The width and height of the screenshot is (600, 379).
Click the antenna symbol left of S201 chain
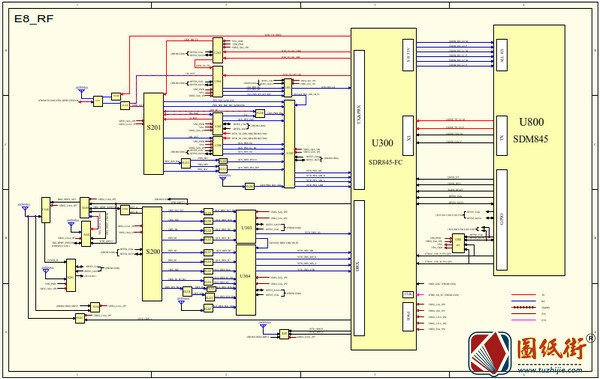point(82,91)
